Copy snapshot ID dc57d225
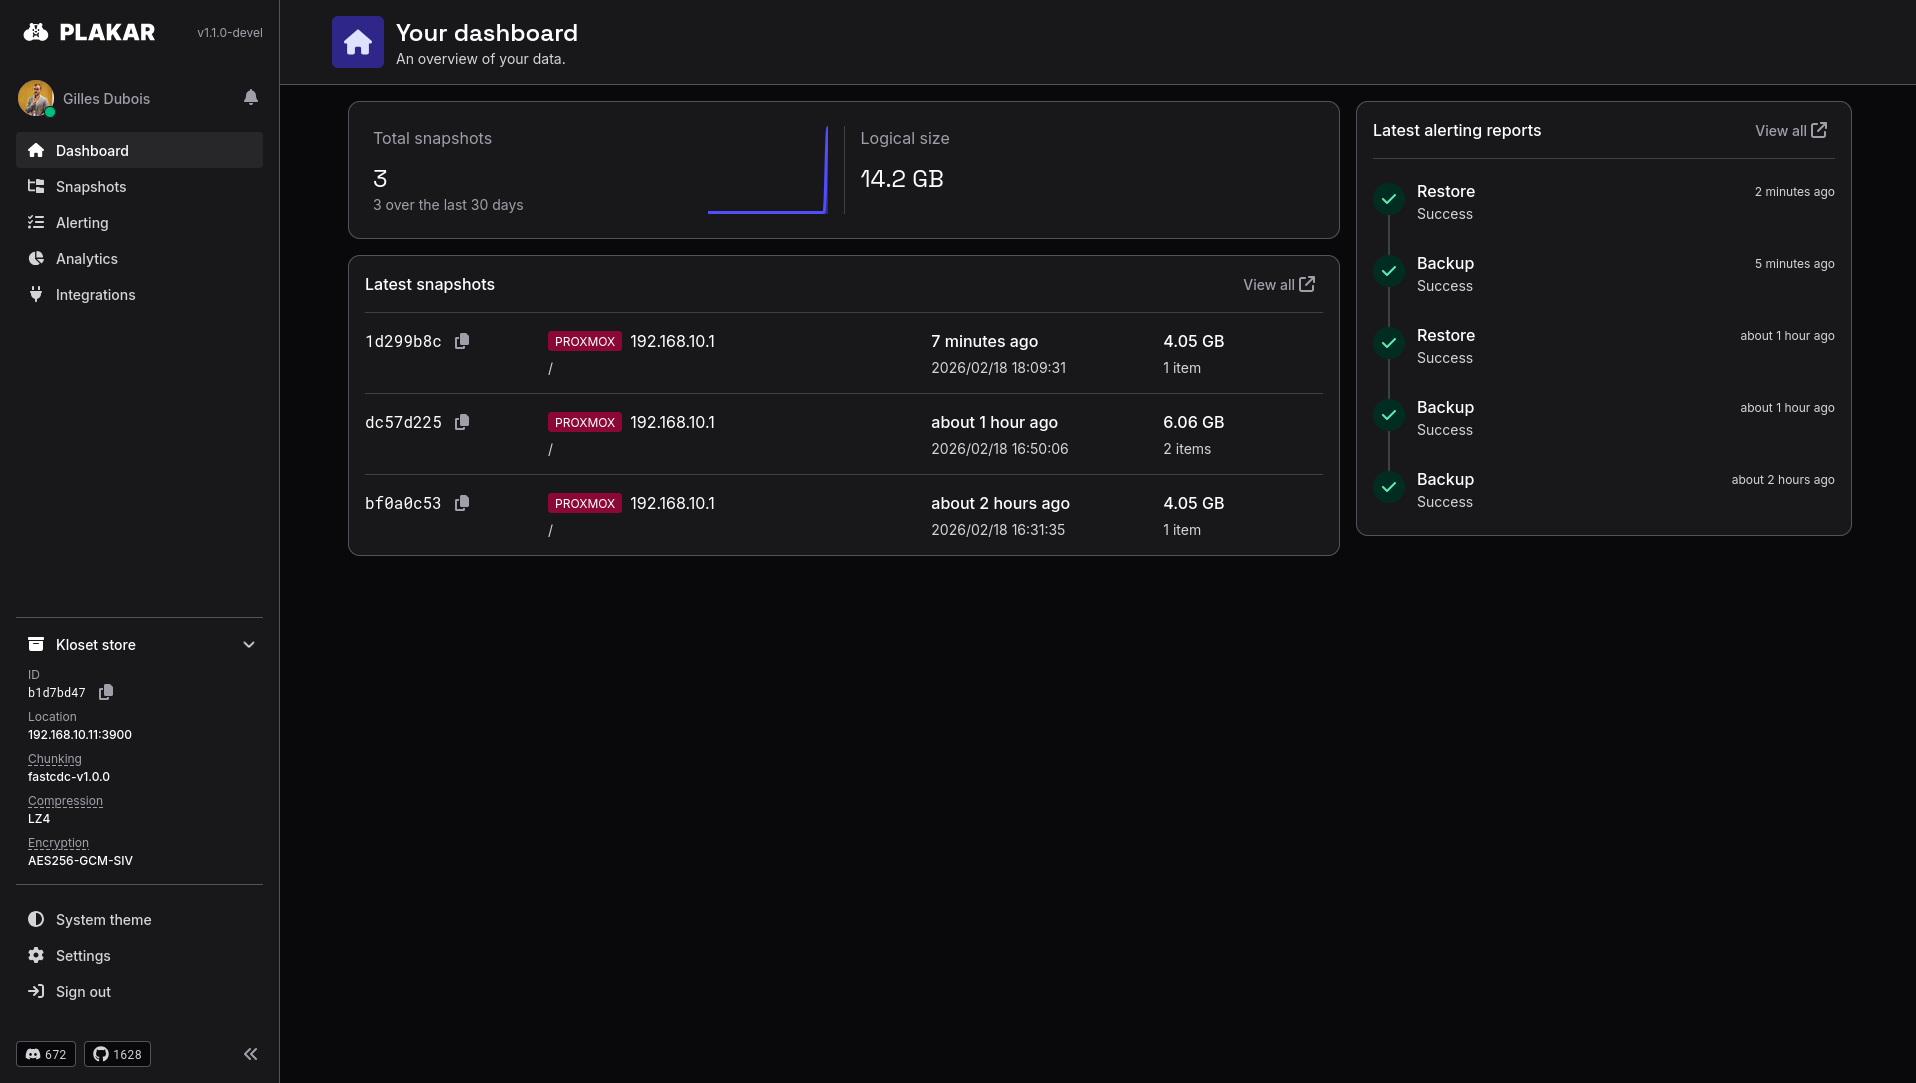The image size is (1916, 1083). tap(462, 423)
